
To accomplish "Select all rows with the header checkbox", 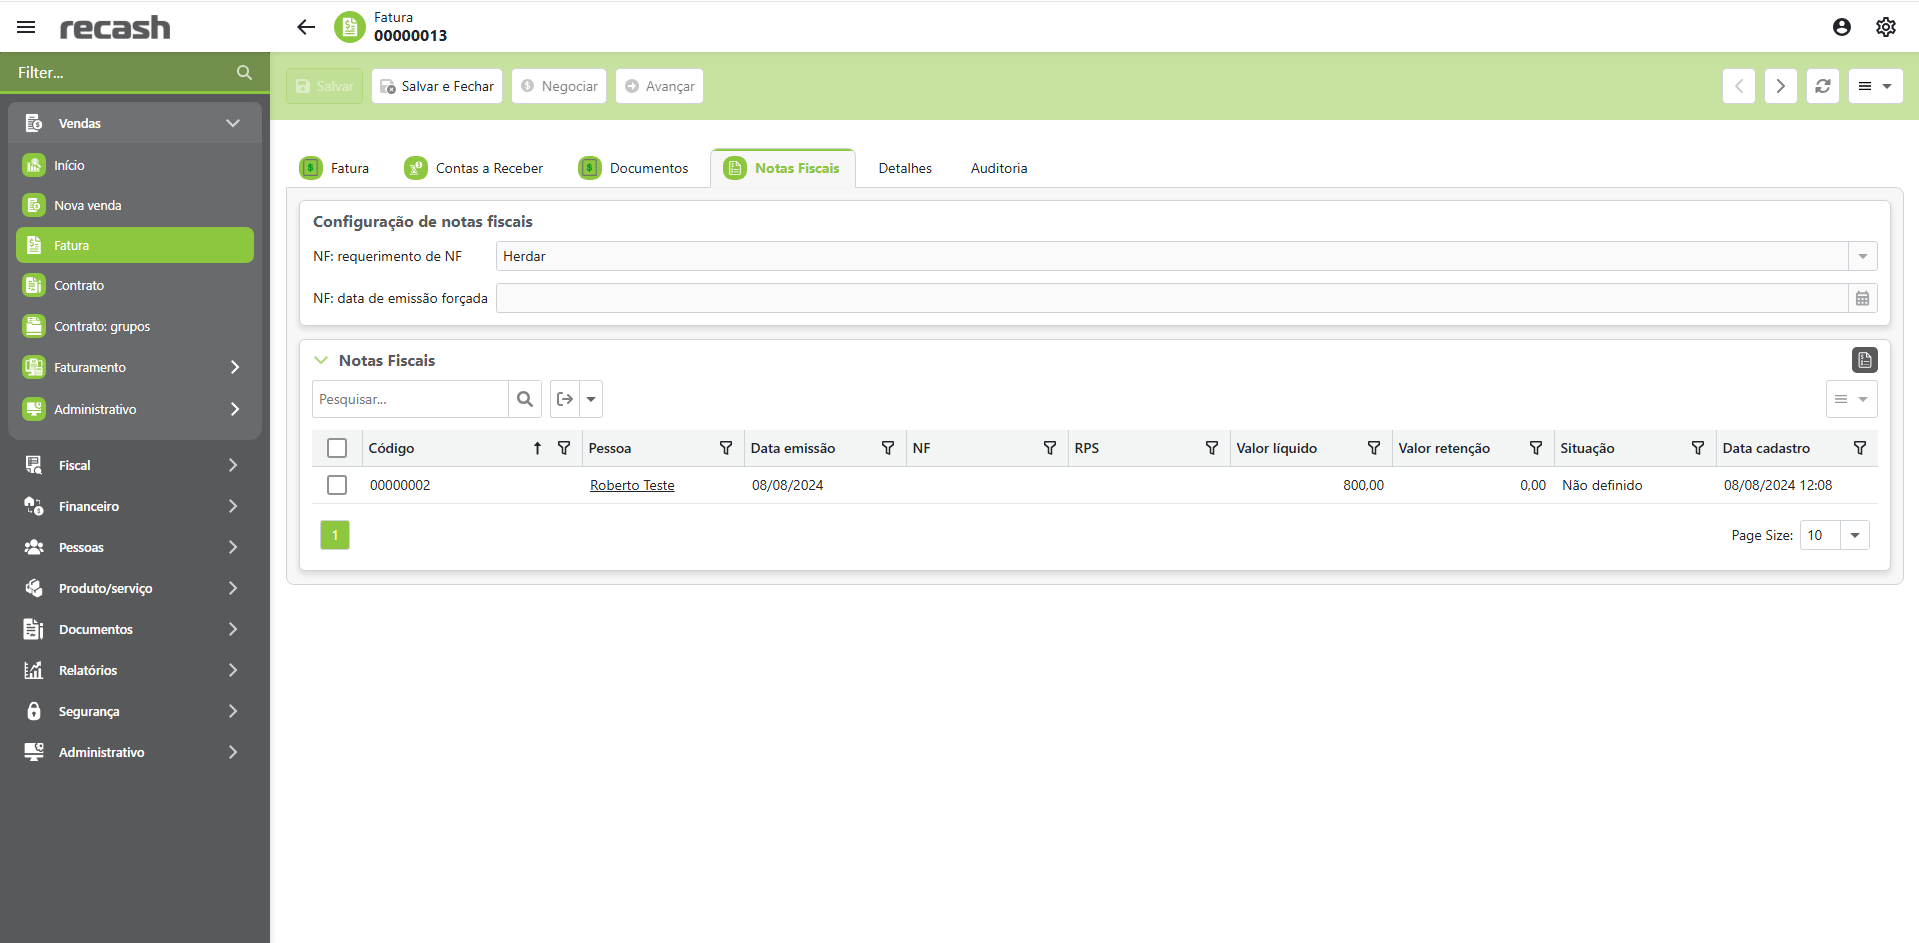I will [337, 448].
